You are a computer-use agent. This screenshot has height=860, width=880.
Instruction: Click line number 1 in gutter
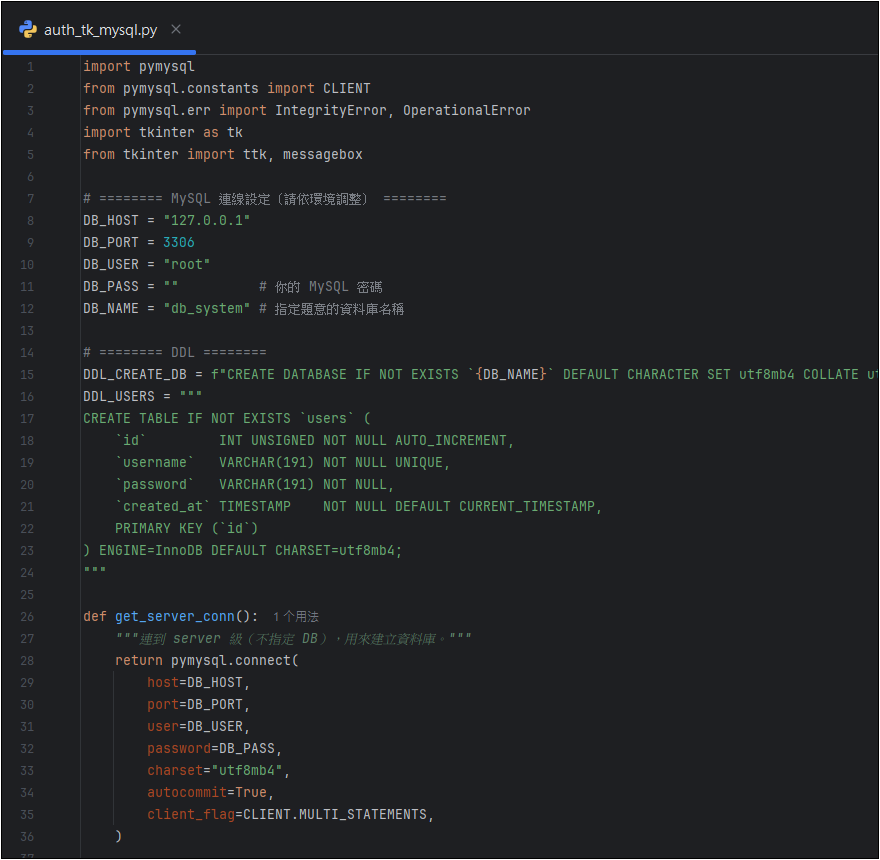click(x=30, y=67)
